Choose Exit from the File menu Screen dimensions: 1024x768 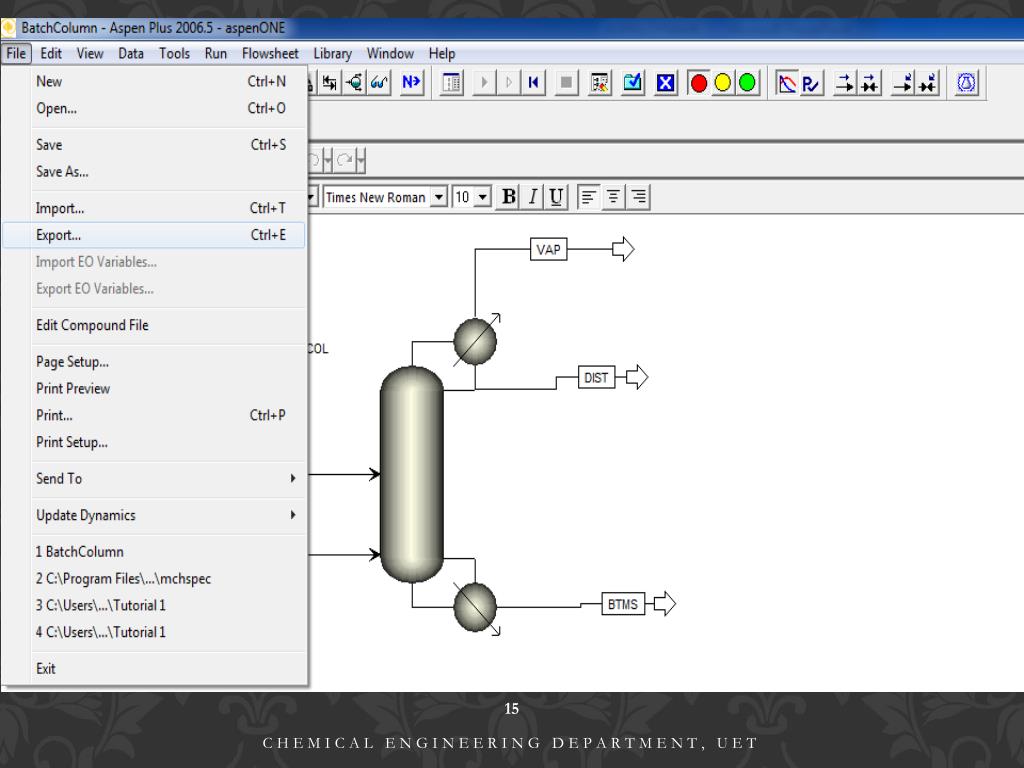click(x=153, y=669)
